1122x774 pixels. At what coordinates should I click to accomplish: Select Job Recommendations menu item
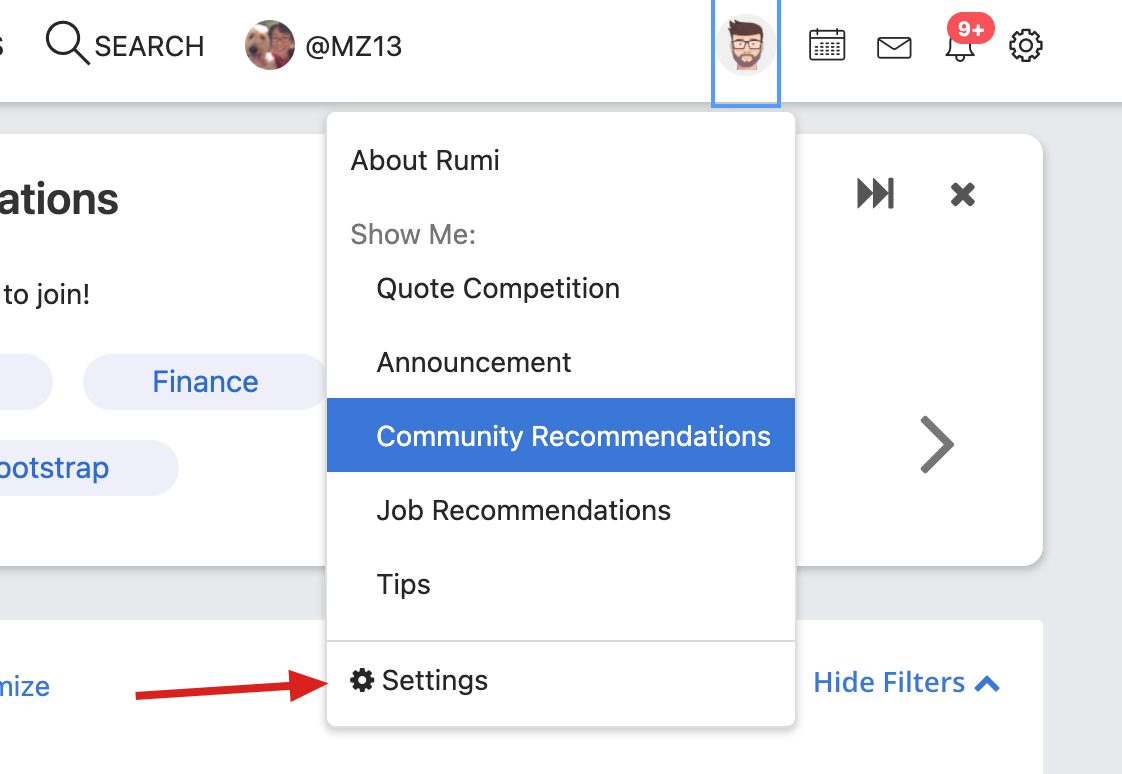tap(561, 510)
